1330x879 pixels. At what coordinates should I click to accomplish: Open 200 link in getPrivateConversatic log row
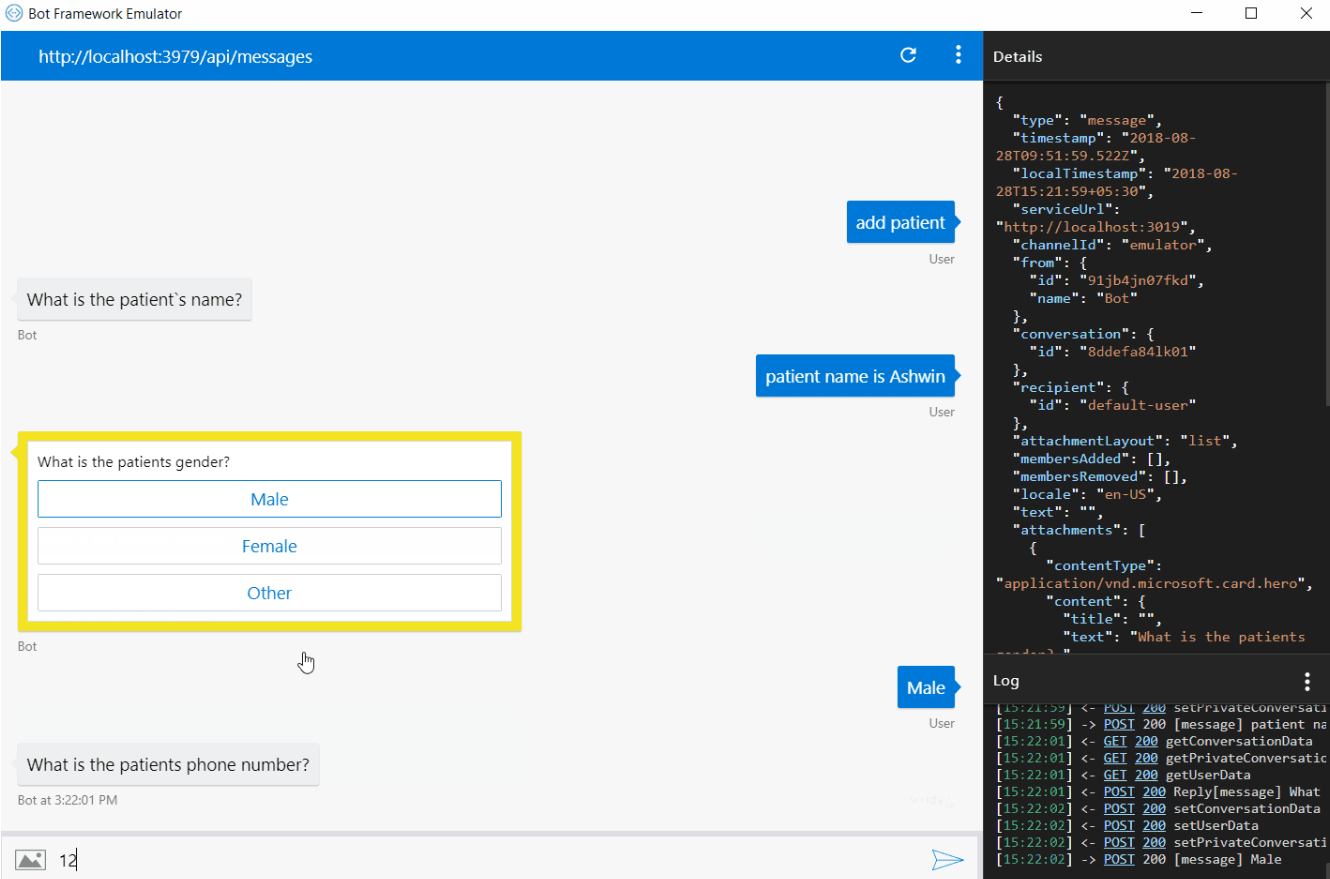point(1146,758)
